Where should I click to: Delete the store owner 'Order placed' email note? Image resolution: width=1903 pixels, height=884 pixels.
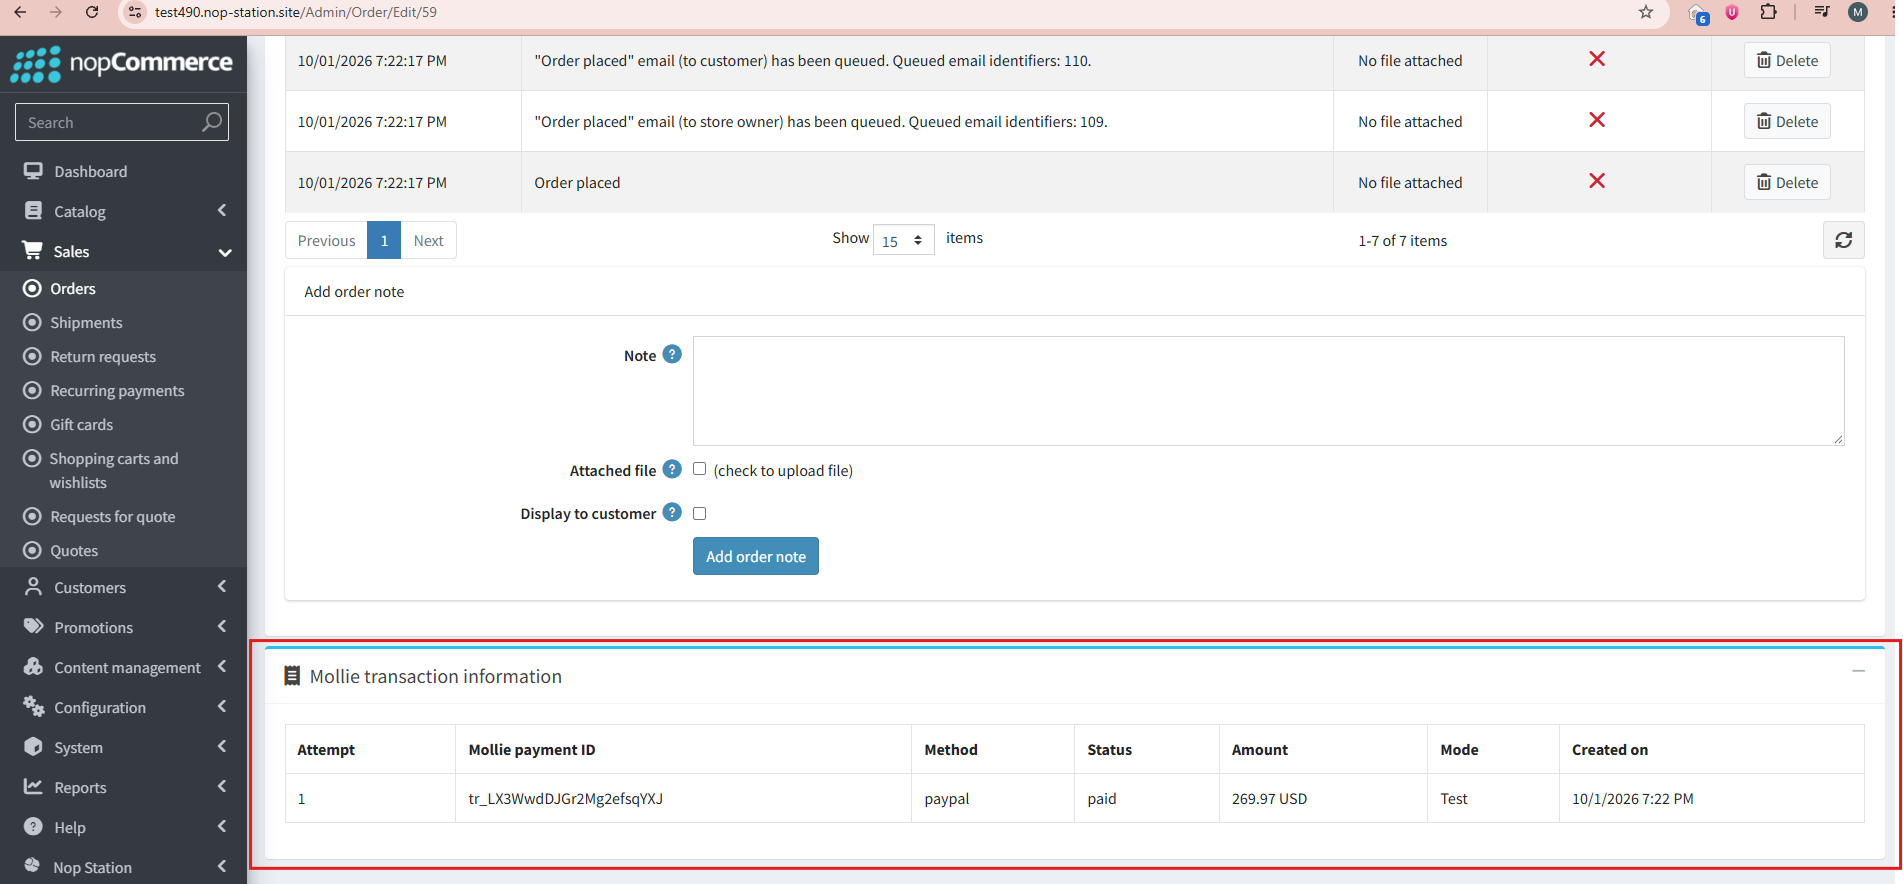point(1787,122)
